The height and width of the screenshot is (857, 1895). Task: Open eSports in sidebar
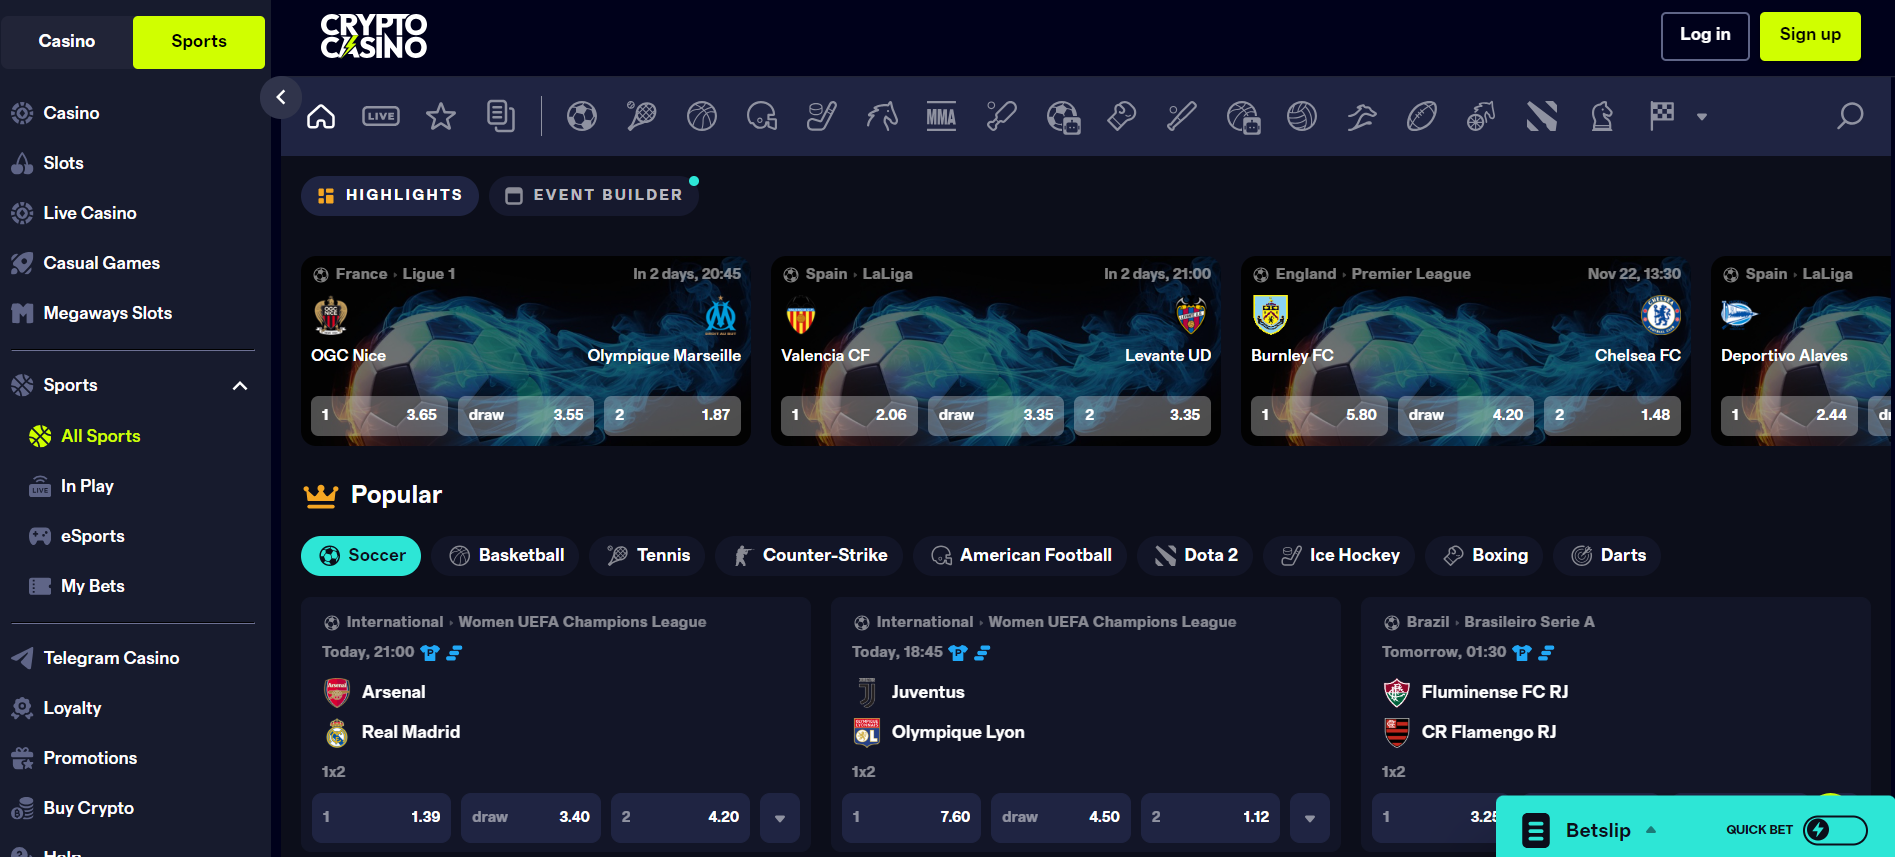92,536
